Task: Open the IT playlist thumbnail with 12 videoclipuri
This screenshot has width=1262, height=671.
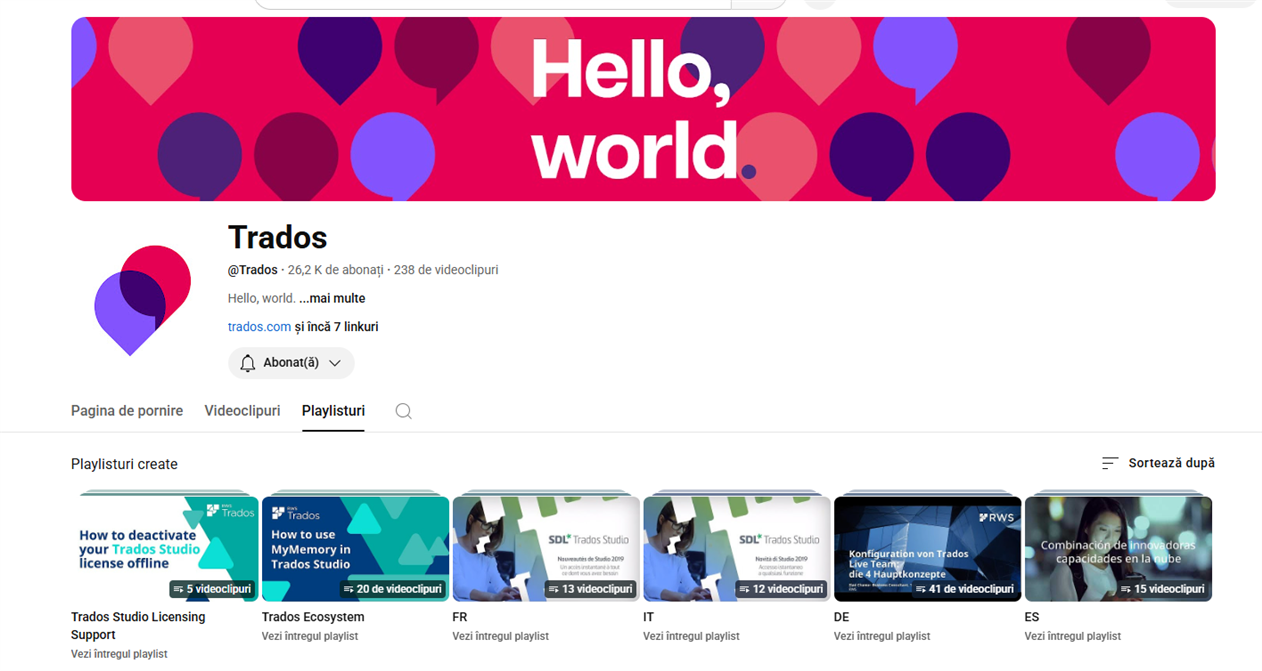Action: [x=737, y=549]
